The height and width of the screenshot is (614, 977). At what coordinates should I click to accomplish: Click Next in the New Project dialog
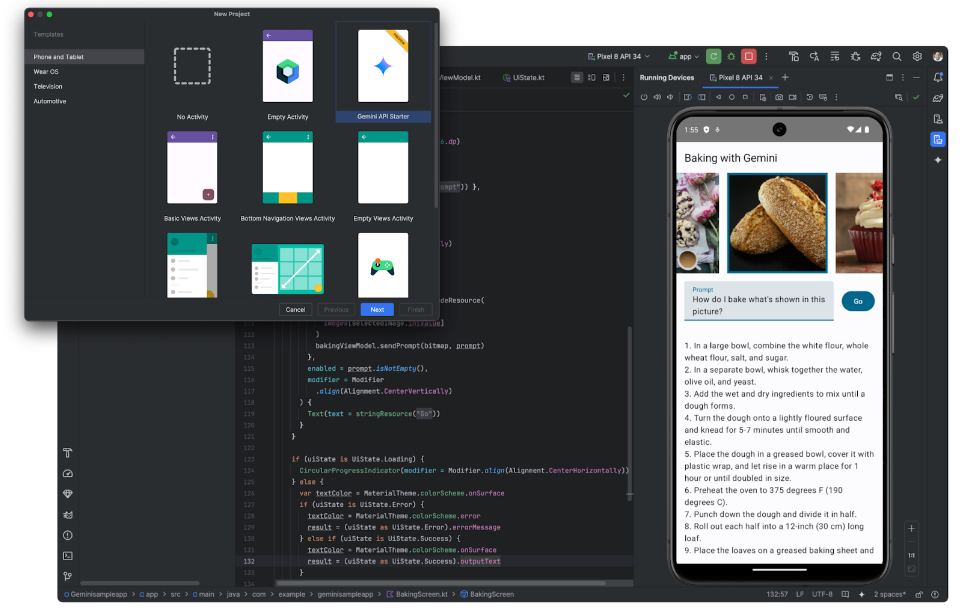[x=377, y=310]
